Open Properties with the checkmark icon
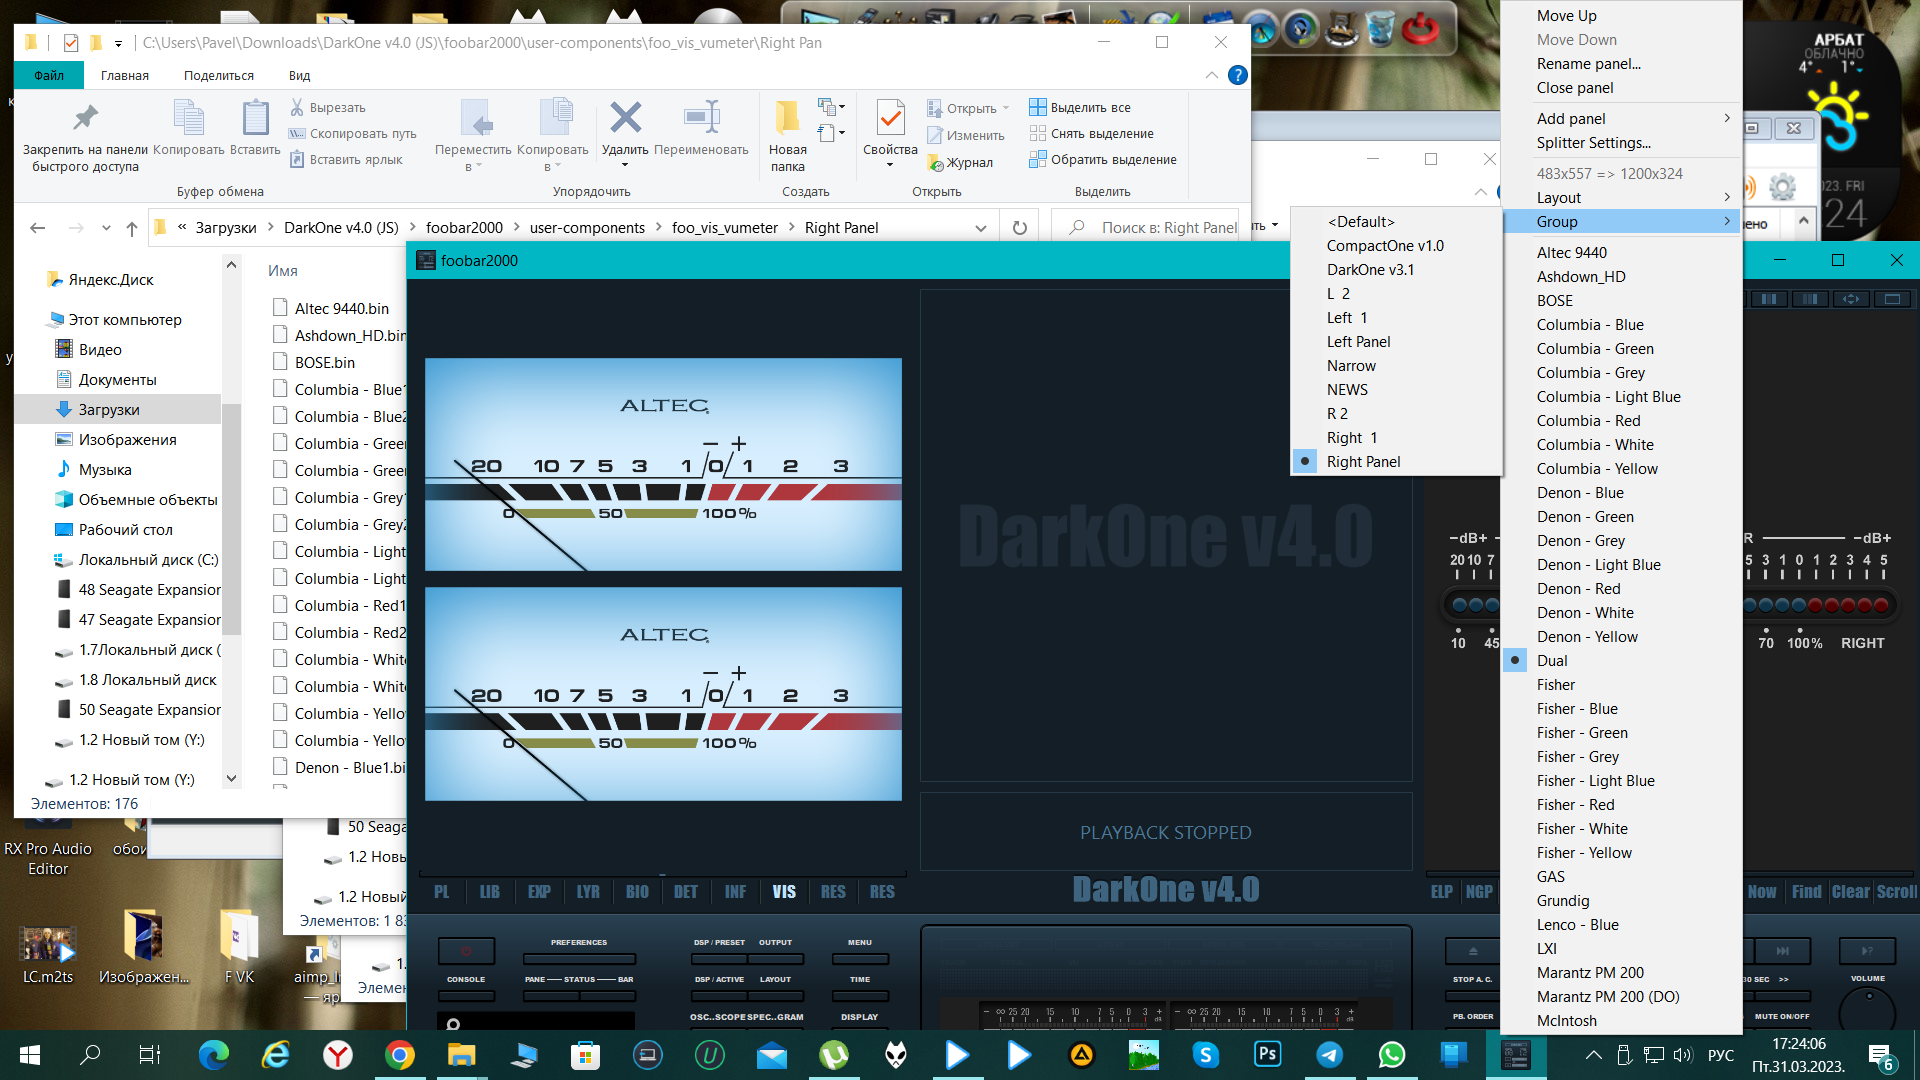This screenshot has height=1080, width=1920. click(x=889, y=118)
